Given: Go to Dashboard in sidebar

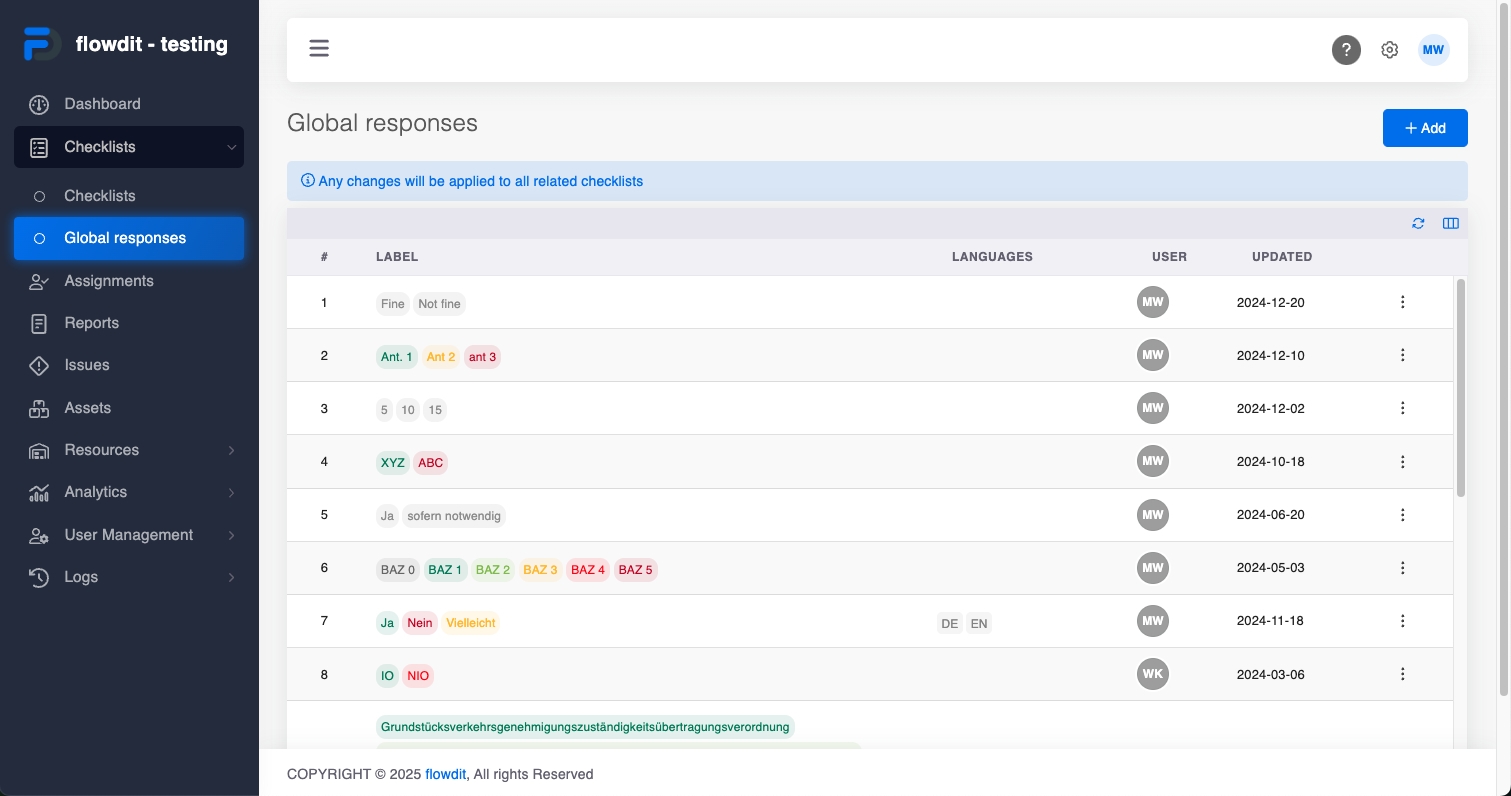Looking at the screenshot, I should tap(102, 104).
